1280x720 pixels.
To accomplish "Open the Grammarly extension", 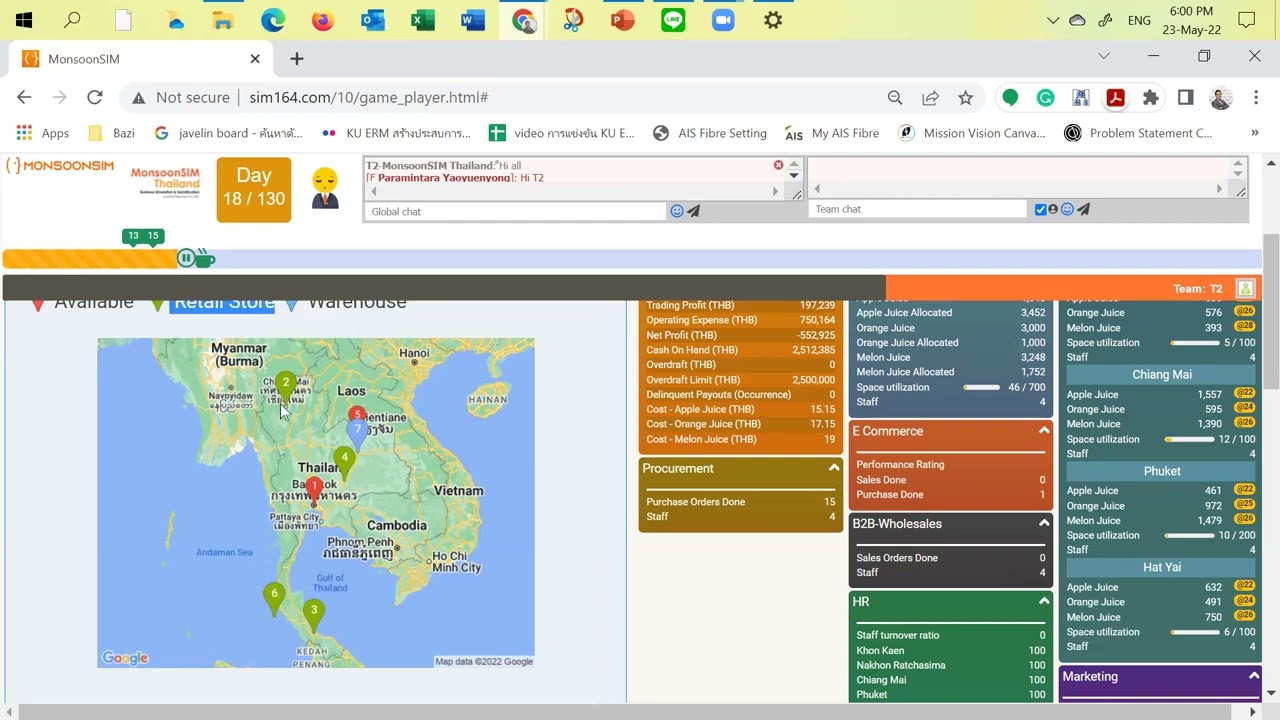I will click(1045, 97).
